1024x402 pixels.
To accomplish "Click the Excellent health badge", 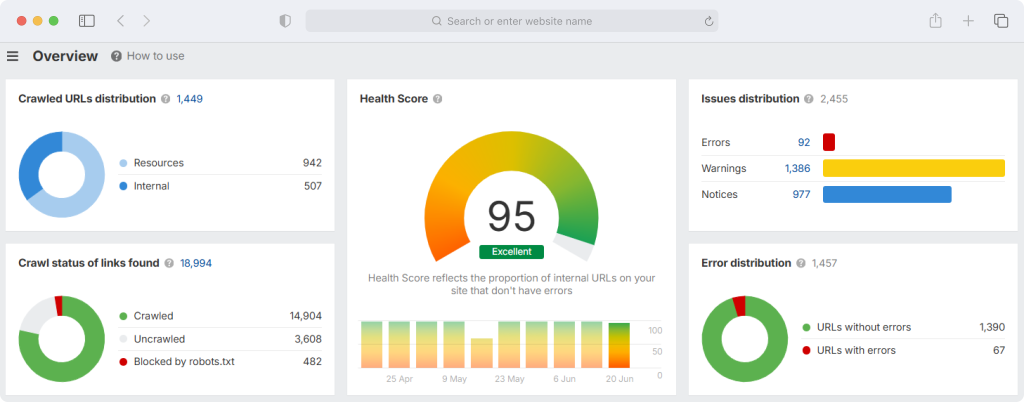I will pos(511,252).
